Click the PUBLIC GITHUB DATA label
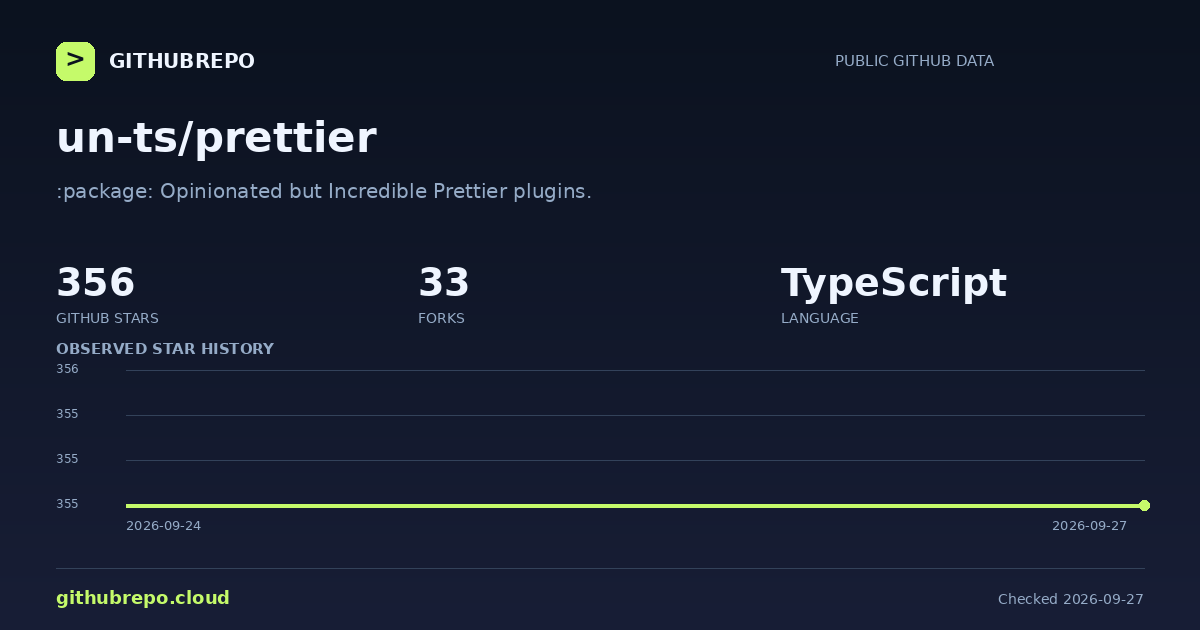 tap(914, 61)
